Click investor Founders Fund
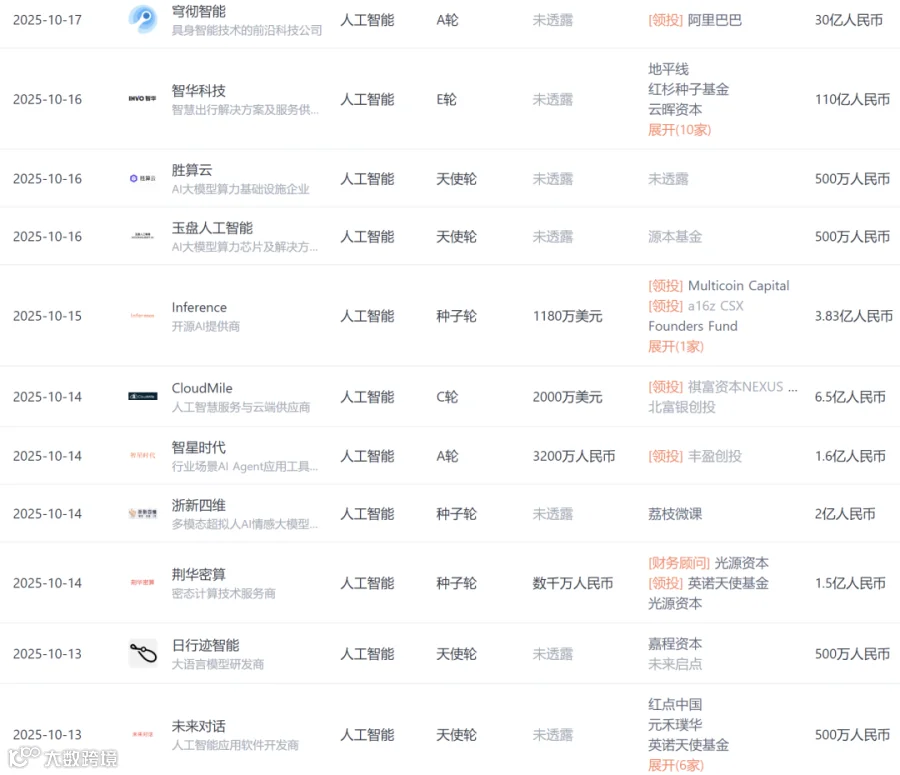Image resolution: width=900 pixels, height=775 pixels. point(693,326)
